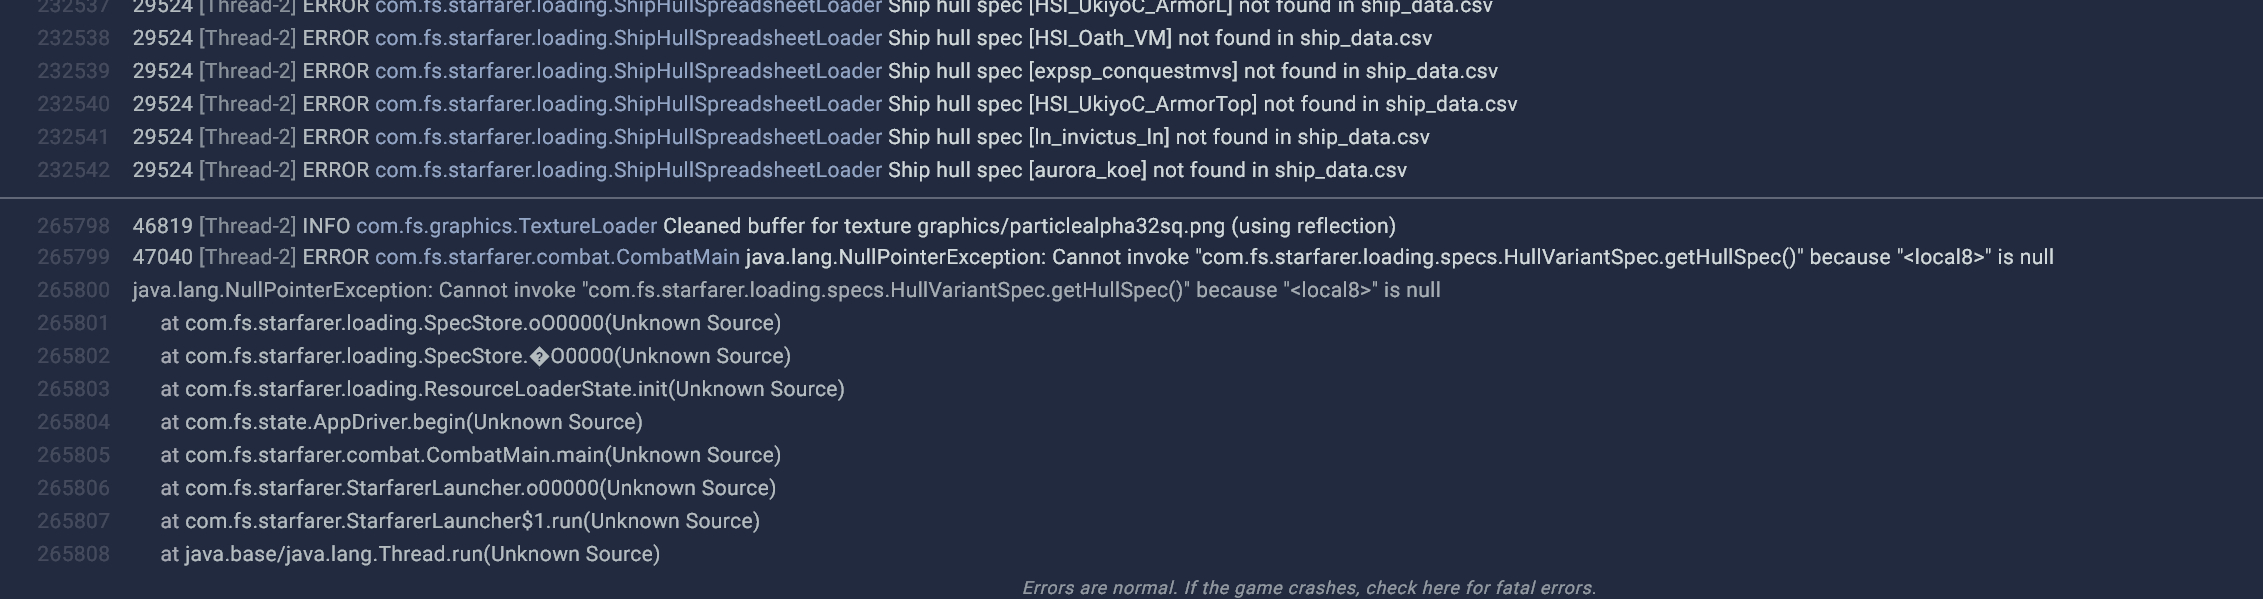2263x599 pixels.
Task: Click the java.lang.Thread.run stack frame
Action: pos(410,554)
